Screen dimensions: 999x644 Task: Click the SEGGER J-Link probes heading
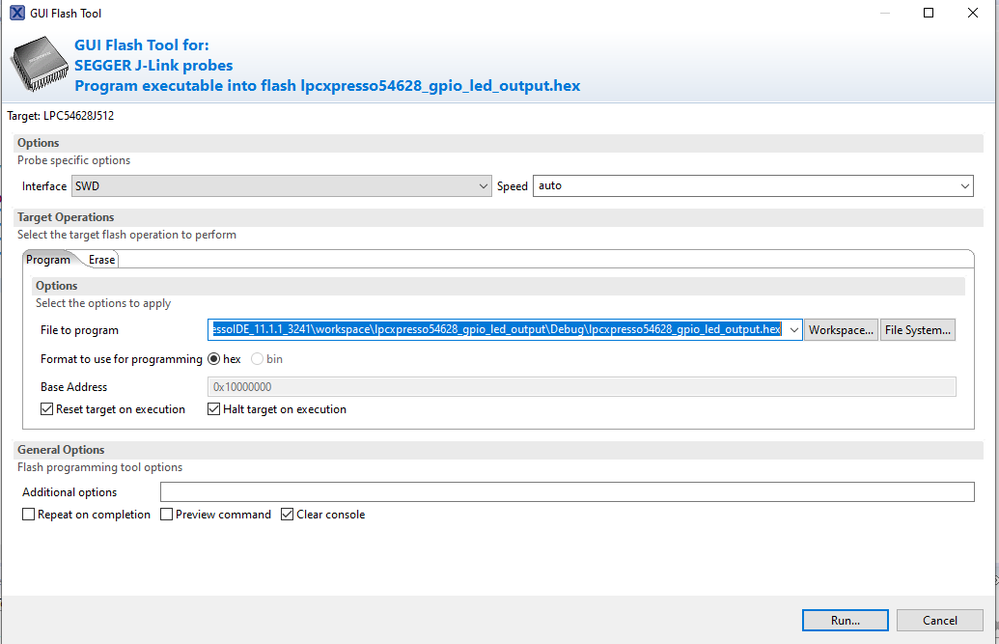[x=154, y=66]
